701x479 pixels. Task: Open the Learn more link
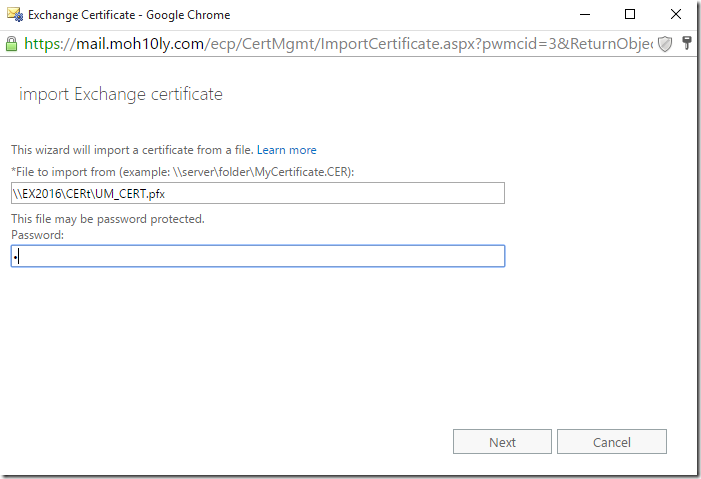[x=287, y=150]
